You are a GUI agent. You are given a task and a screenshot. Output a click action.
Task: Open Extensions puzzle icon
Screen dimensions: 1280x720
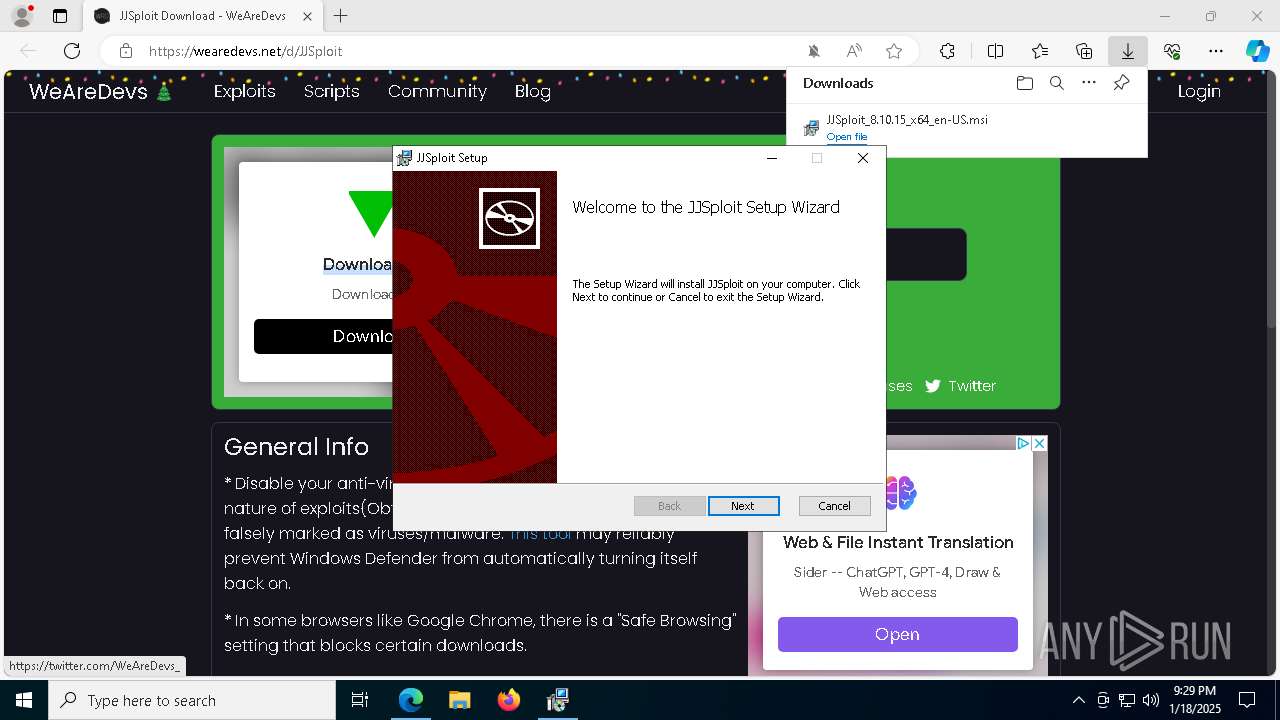pos(947,51)
